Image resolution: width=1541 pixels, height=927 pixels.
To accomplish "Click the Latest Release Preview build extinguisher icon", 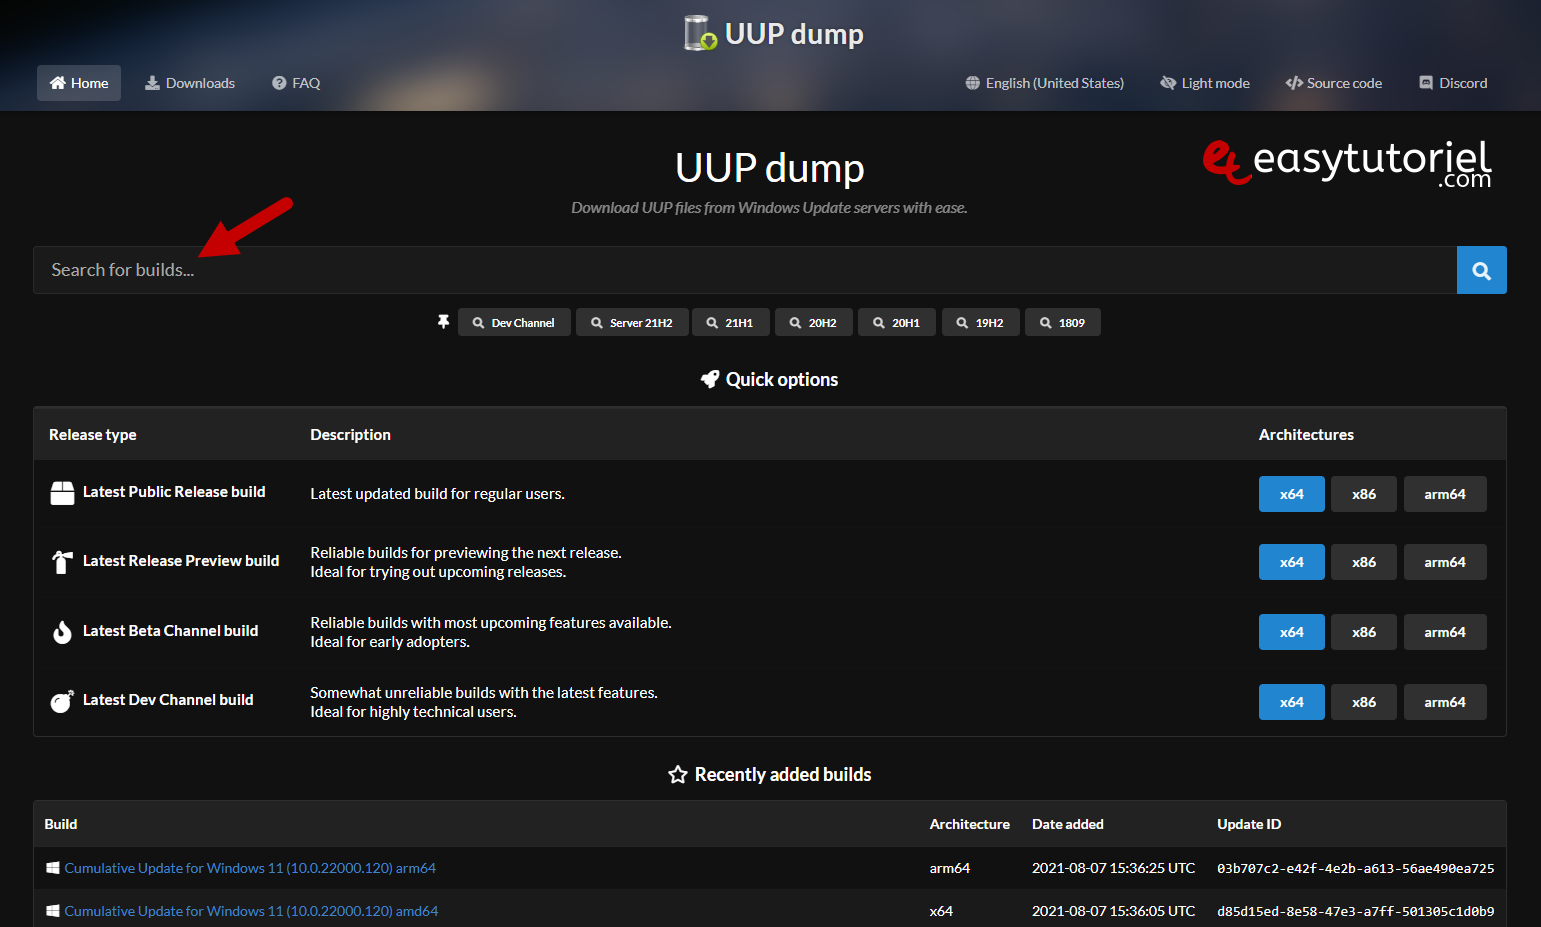I will 62,562.
